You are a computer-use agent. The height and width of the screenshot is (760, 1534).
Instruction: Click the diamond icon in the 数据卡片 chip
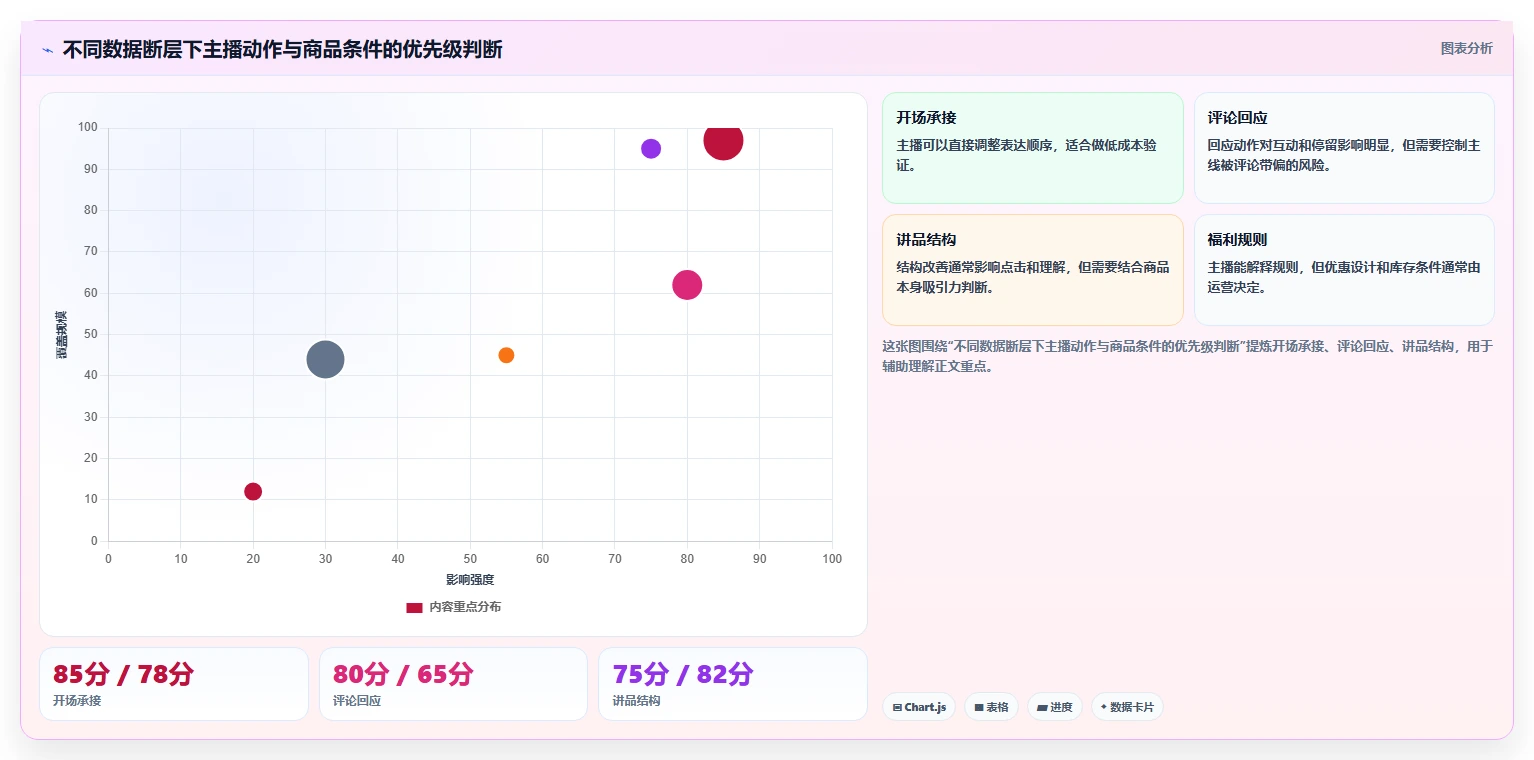click(1104, 707)
